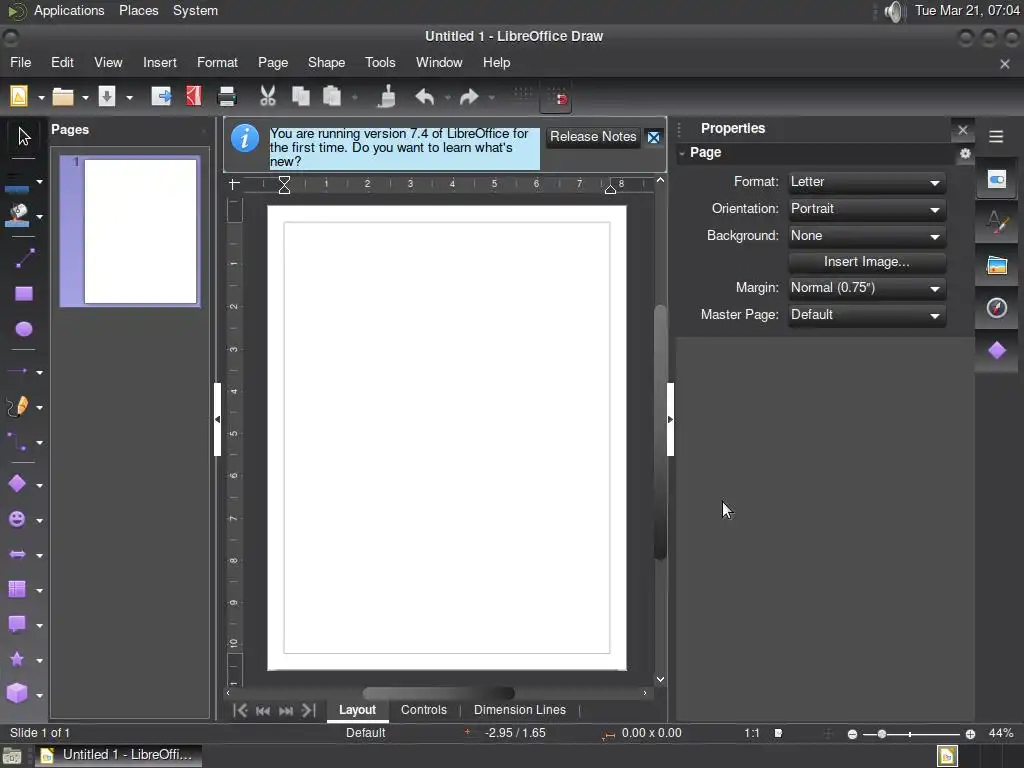This screenshot has height=768, width=1024.
Task: Open the Insert menu
Action: tap(159, 63)
